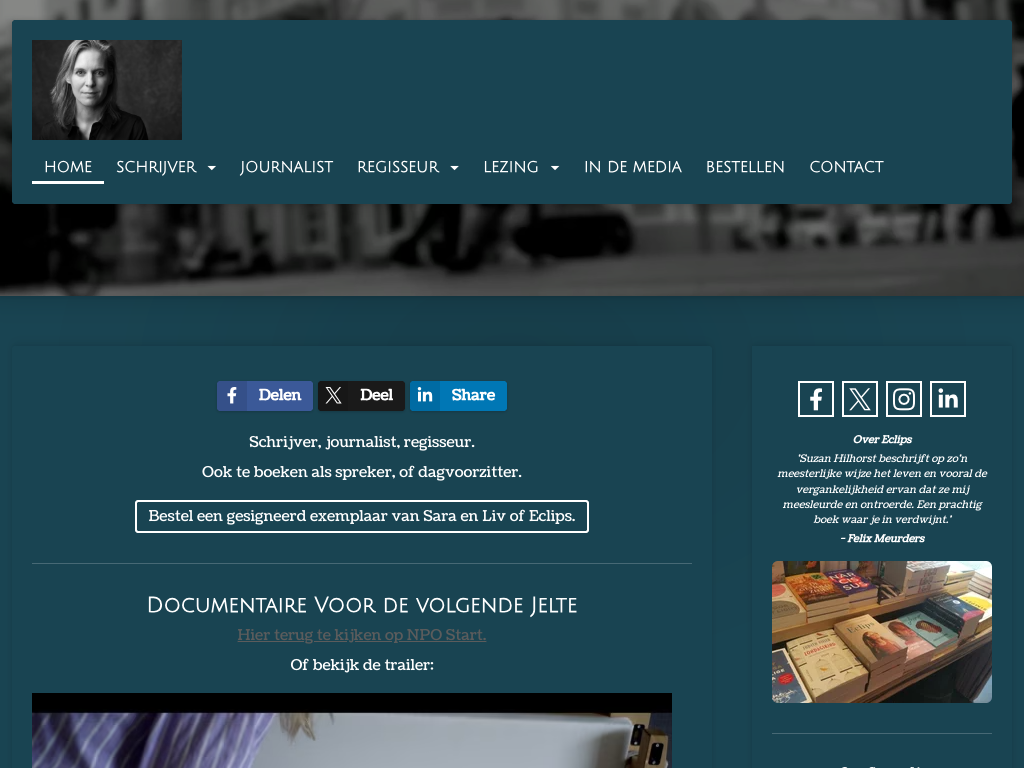Open the Facebook icon in sidebar
This screenshot has height=768, width=1024.
pyautogui.click(x=815, y=399)
